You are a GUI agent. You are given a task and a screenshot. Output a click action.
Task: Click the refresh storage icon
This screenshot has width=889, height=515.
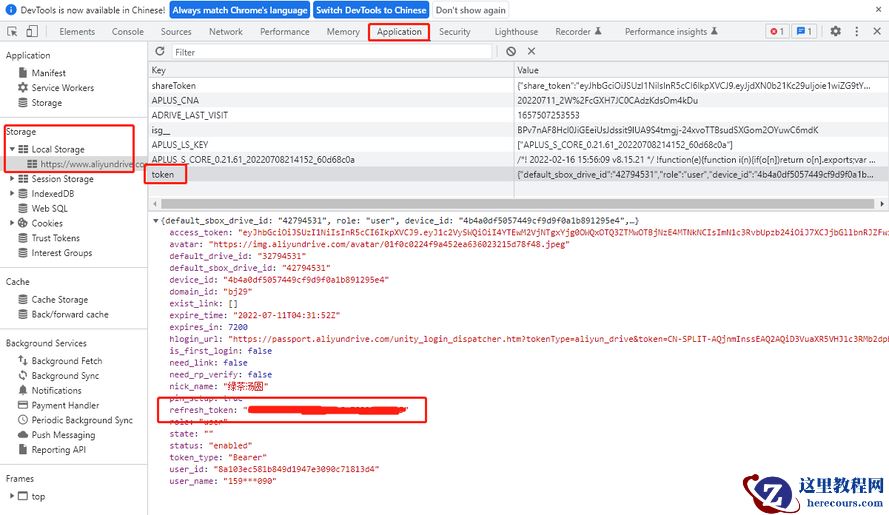tap(160, 51)
